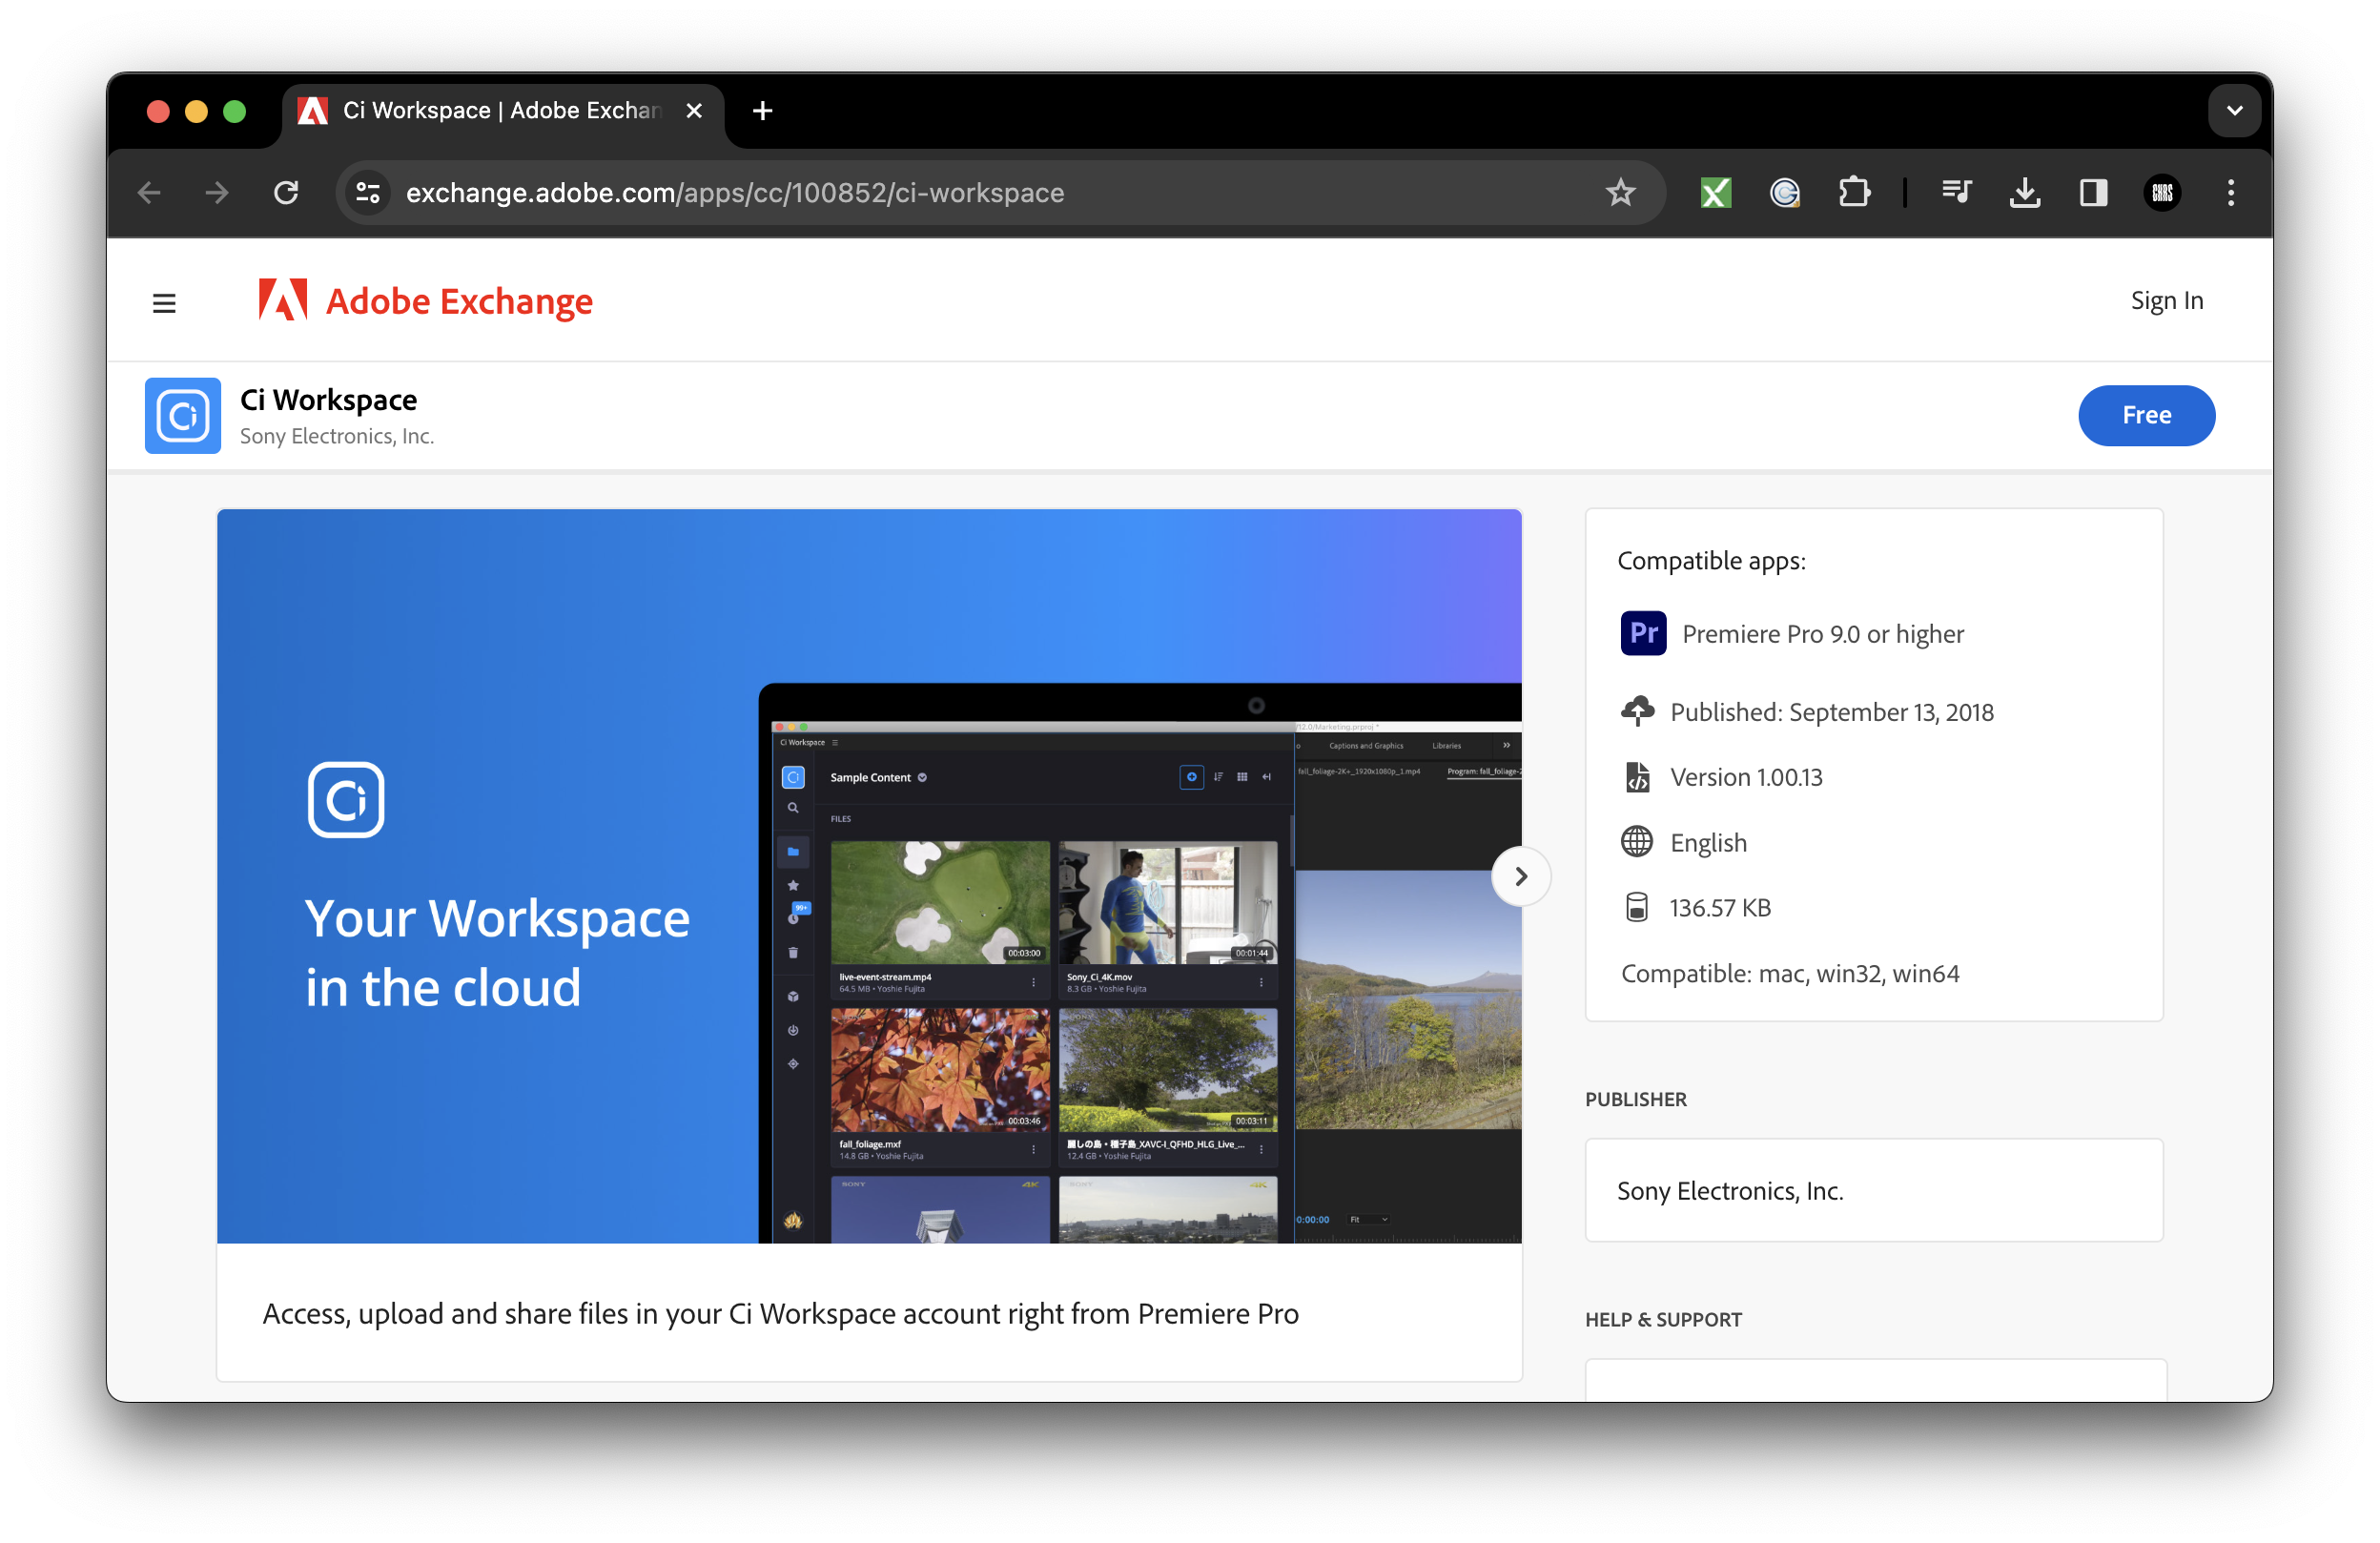This screenshot has height=1543, width=2380.
Task: Open the green X extension icon
Action: 1715,192
